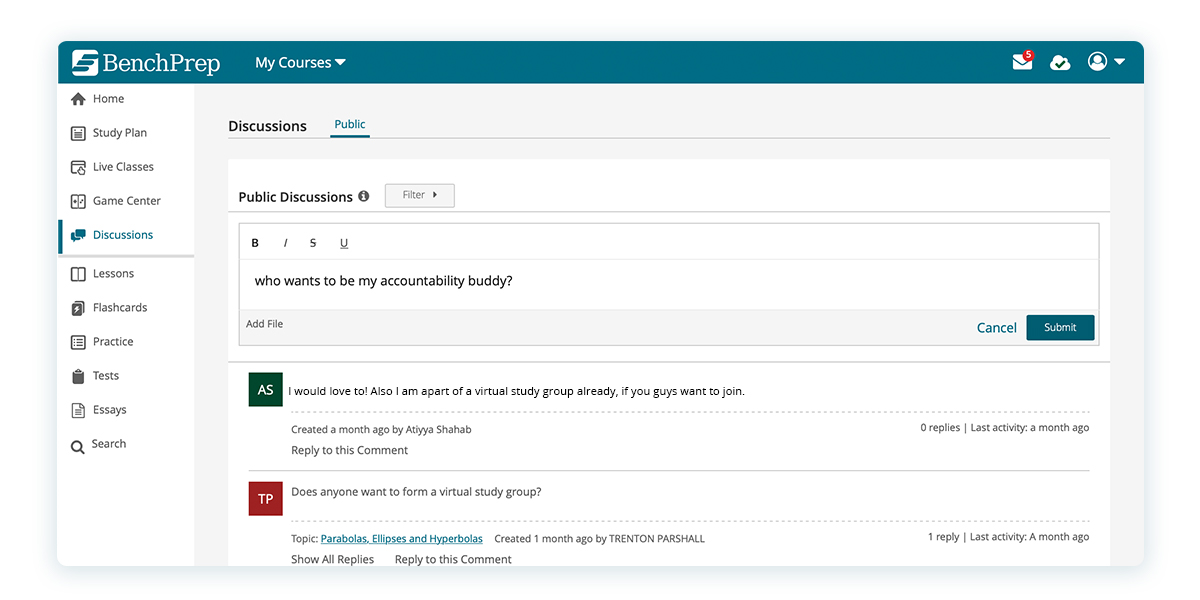The height and width of the screenshot is (600, 1200).
Task: Click the Search magnifier icon
Action: [78, 446]
